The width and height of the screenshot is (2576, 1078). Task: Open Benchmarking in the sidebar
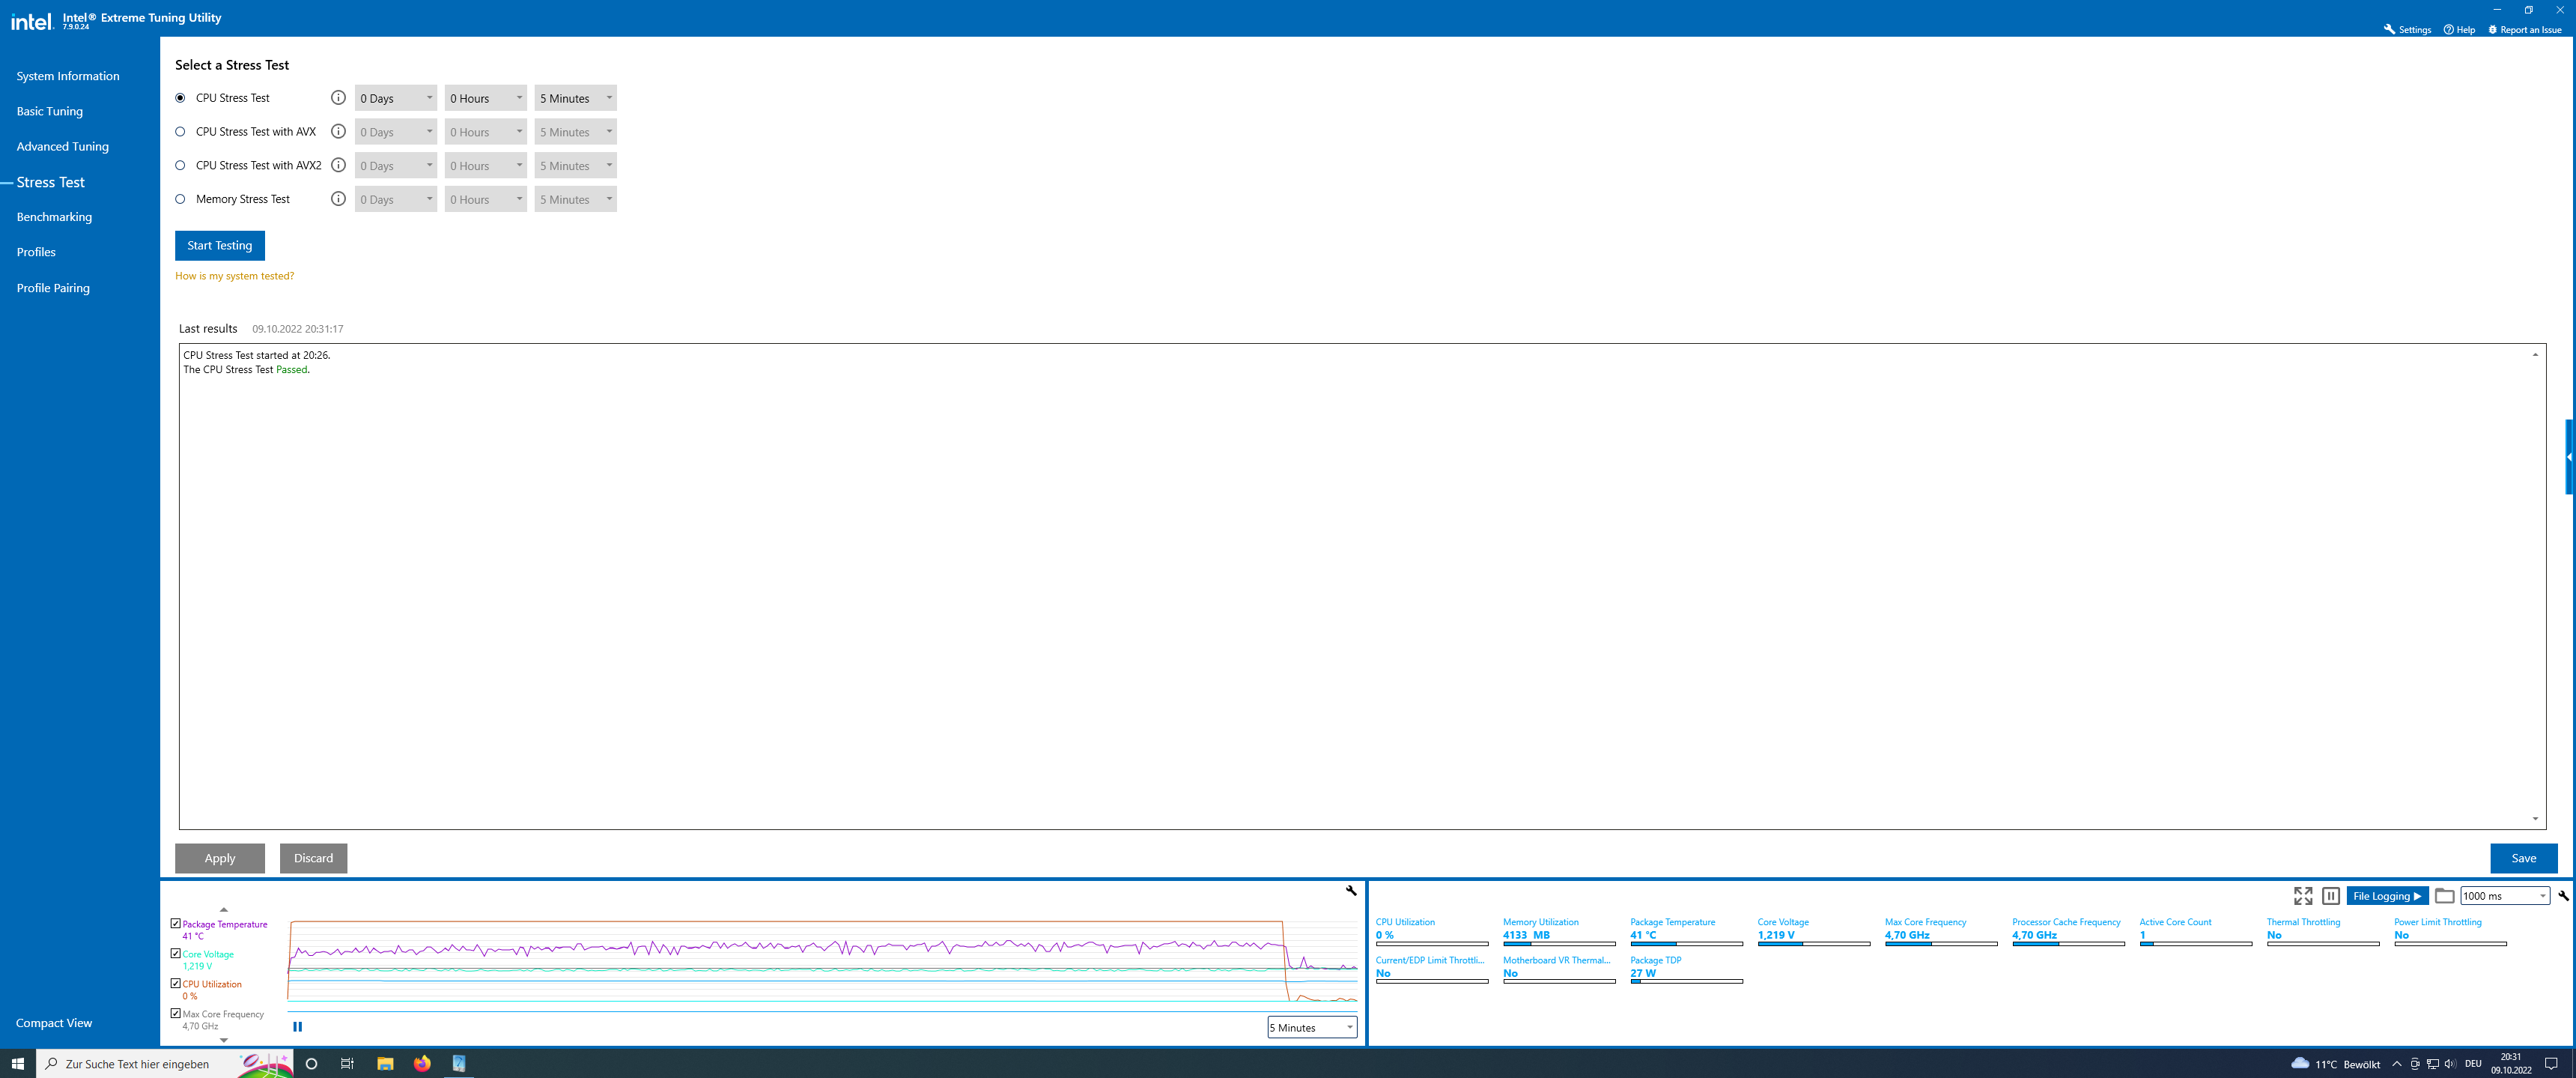pyautogui.click(x=54, y=217)
